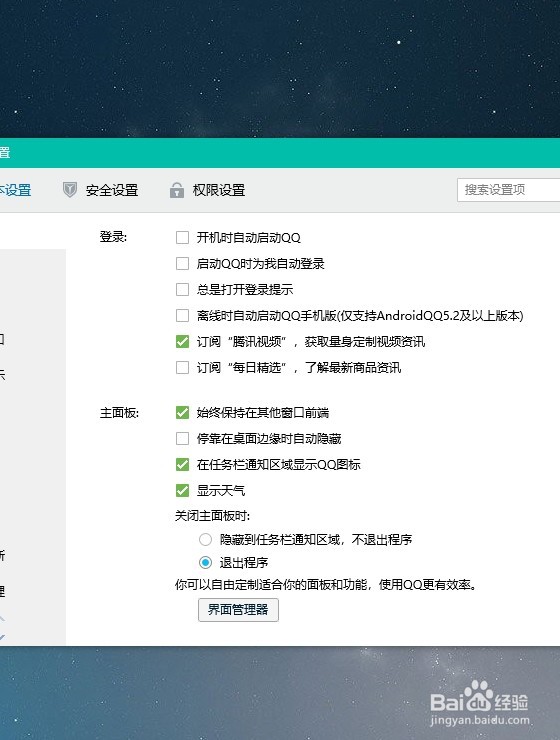Click the padlock icon beside 权限设置
Screen dimensions: 560x740
click(177, 190)
